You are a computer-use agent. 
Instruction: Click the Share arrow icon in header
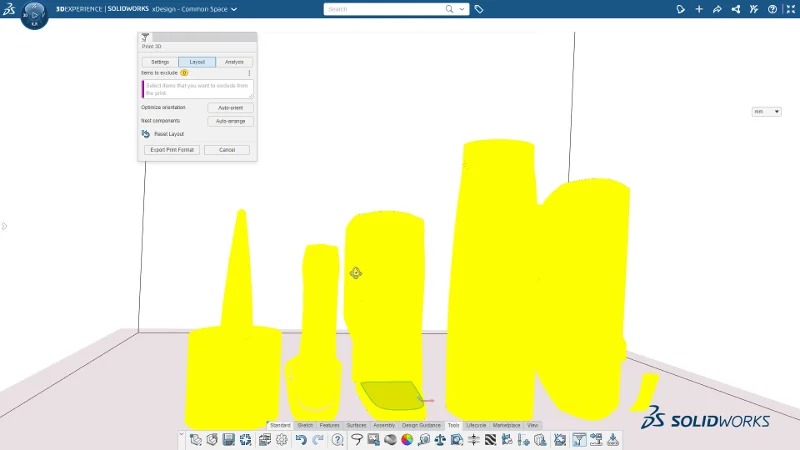coord(717,9)
